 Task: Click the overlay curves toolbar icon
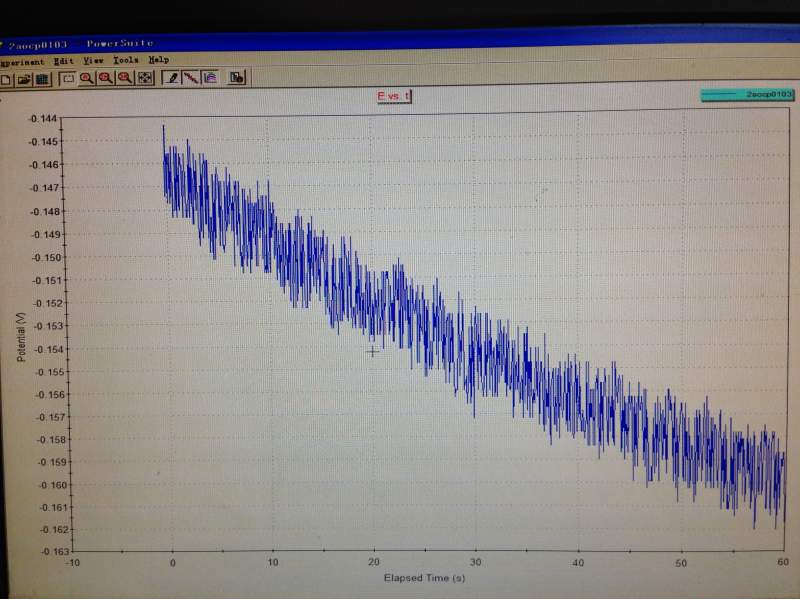[210, 78]
